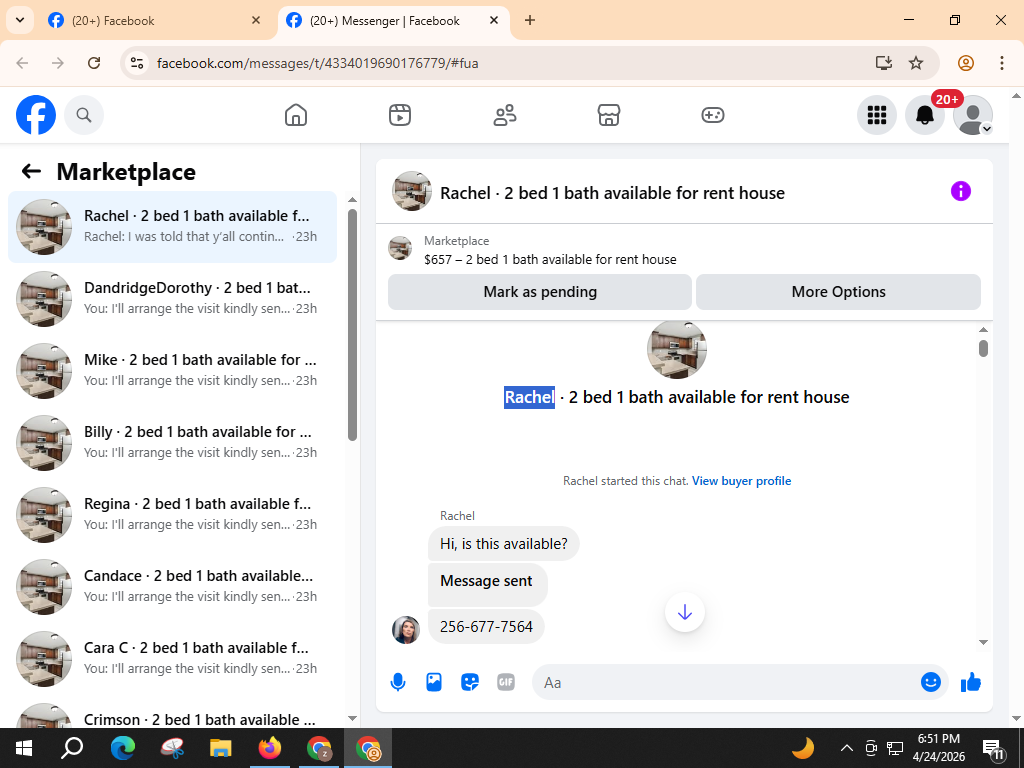The image size is (1024, 768).
Task: Open the Chrome three-dot menu
Action: pyautogui.click(x=1002, y=63)
